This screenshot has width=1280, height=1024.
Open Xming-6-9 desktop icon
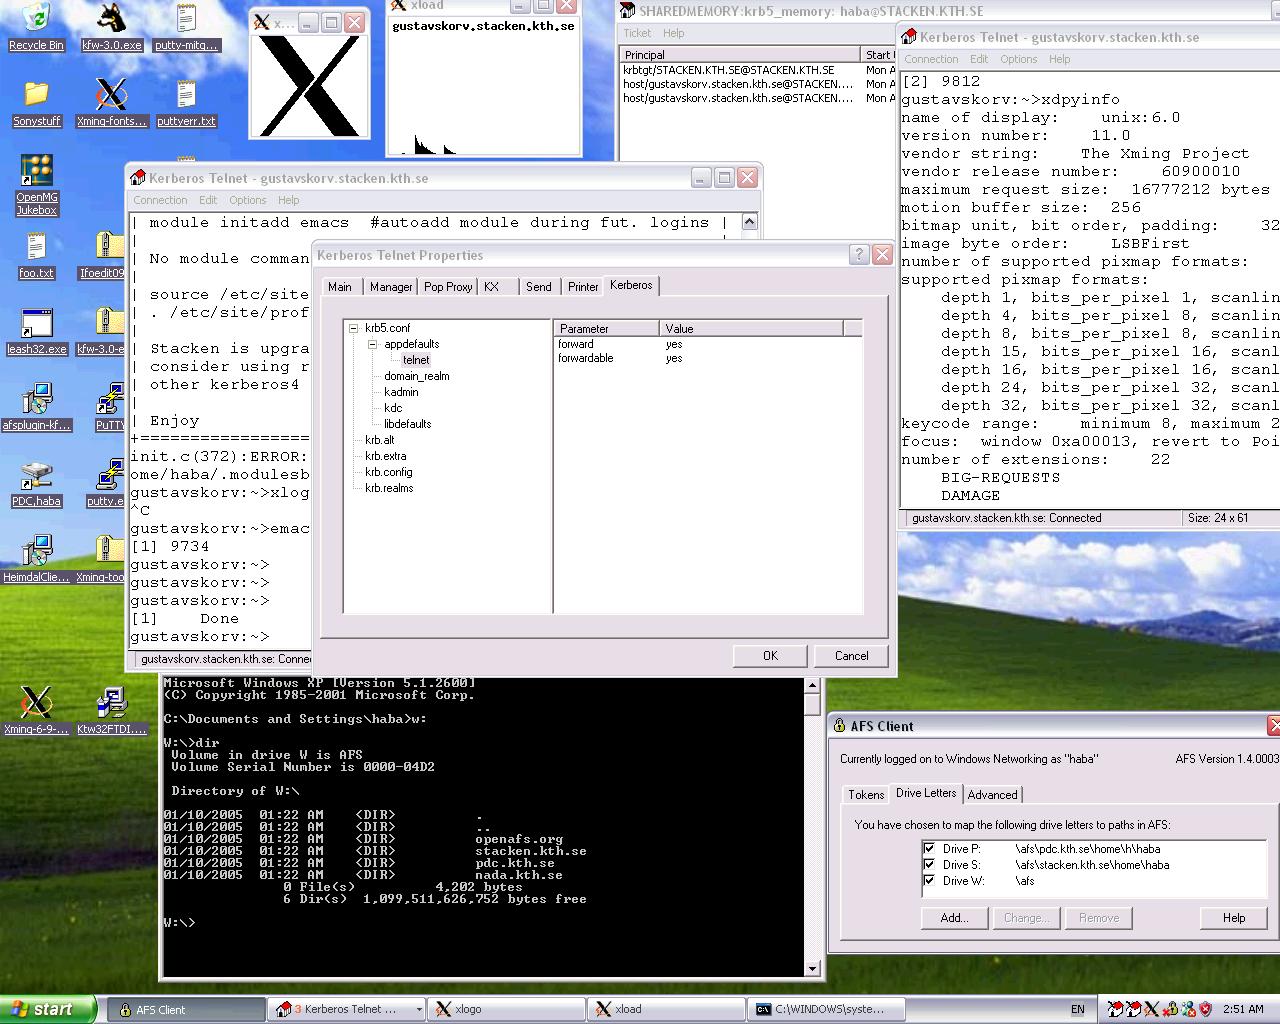point(36,711)
